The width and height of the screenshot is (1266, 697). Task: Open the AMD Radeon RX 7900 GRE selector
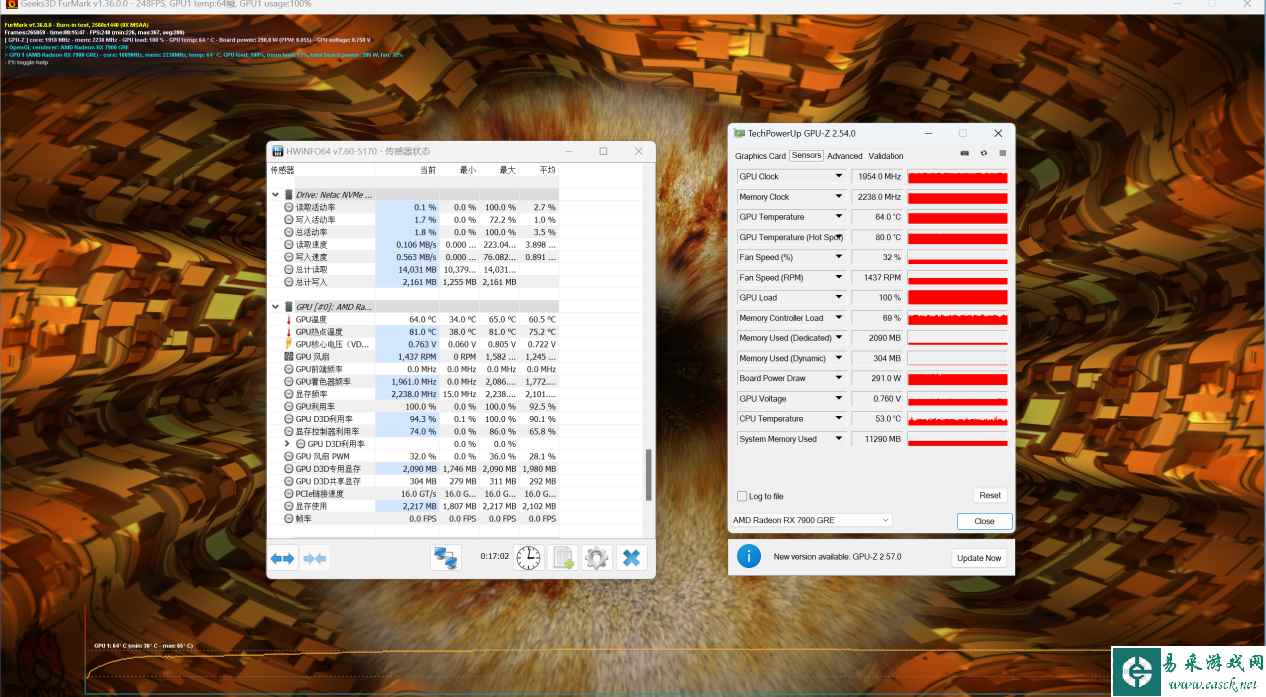click(x=811, y=520)
